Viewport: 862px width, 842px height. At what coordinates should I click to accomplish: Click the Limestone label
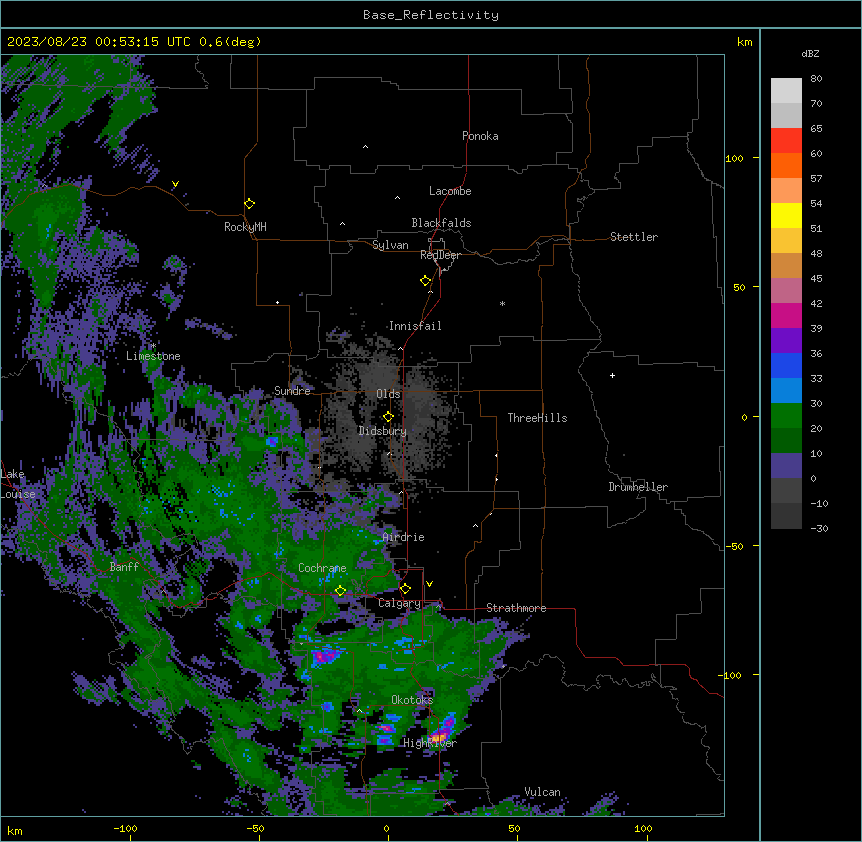153,356
